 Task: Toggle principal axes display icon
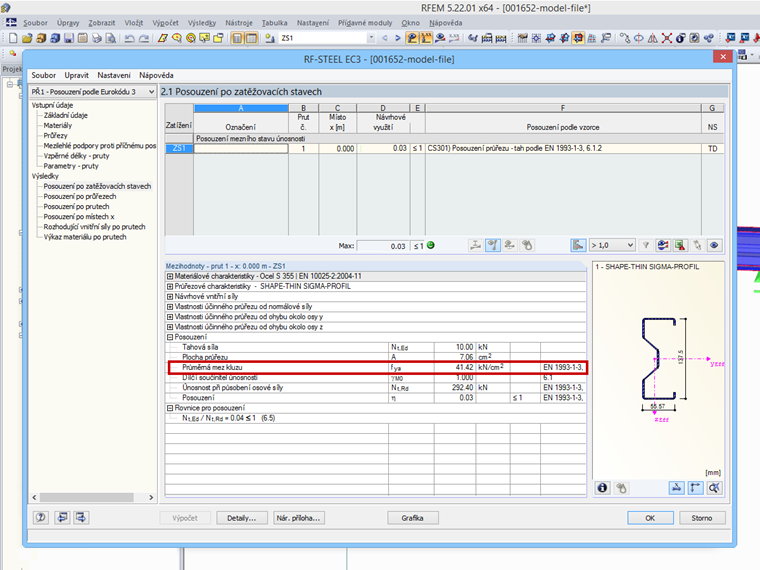pos(695,488)
